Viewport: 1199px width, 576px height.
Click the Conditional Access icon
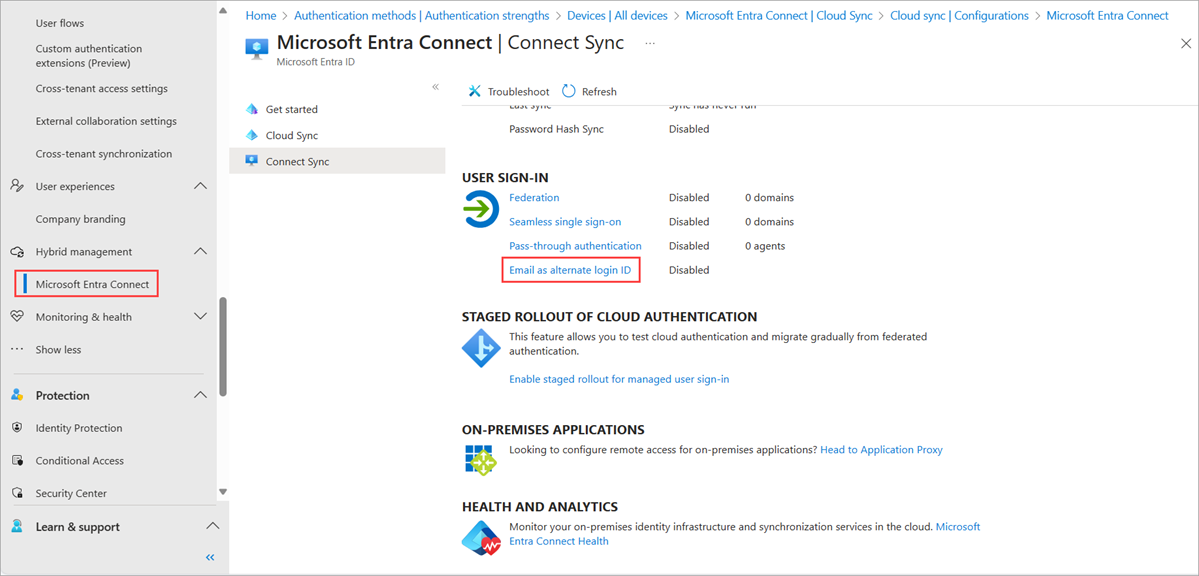click(18, 460)
